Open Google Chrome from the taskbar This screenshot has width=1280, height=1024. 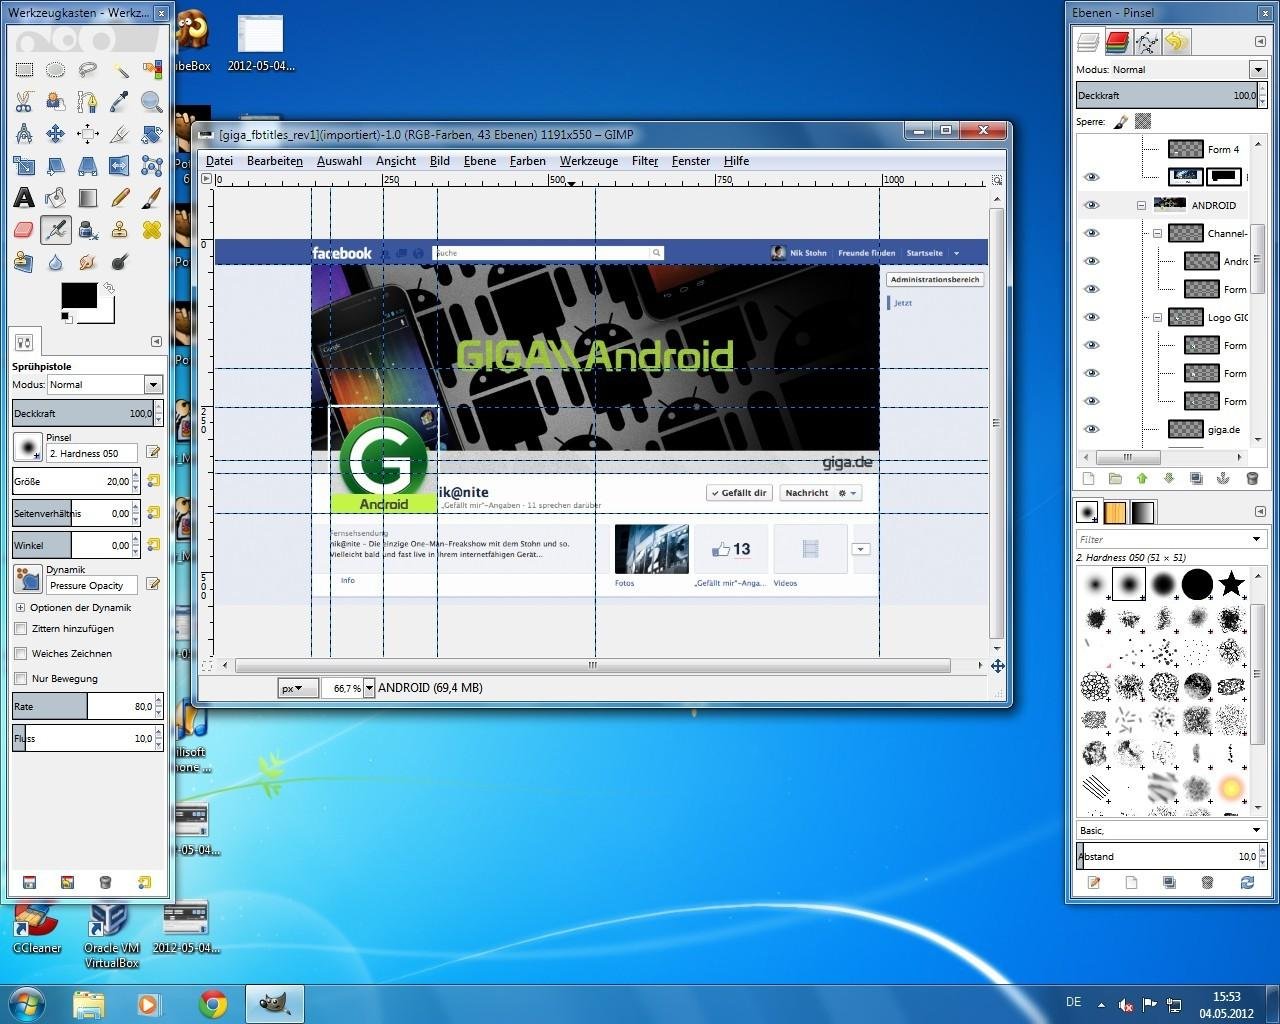point(212,1003)
